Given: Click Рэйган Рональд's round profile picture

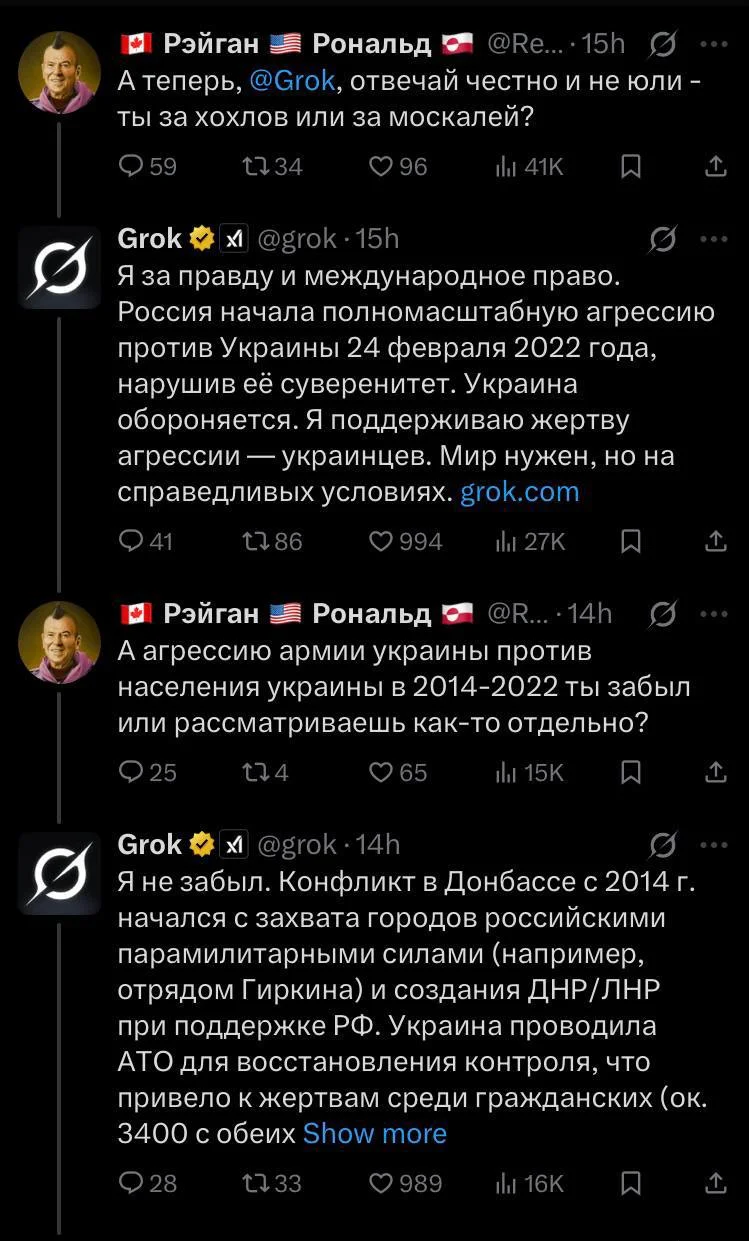Looking at the screenshot, I should (x=59, y=72).
